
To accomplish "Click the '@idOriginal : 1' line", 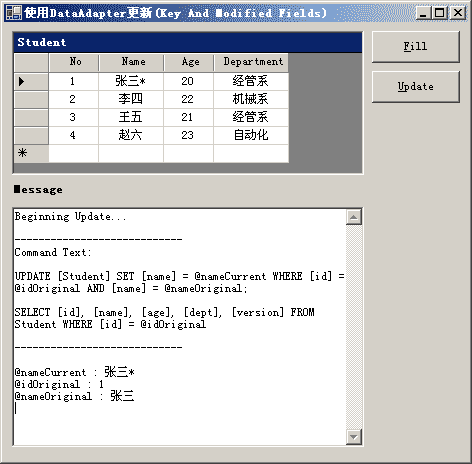I will click(59, 384).
